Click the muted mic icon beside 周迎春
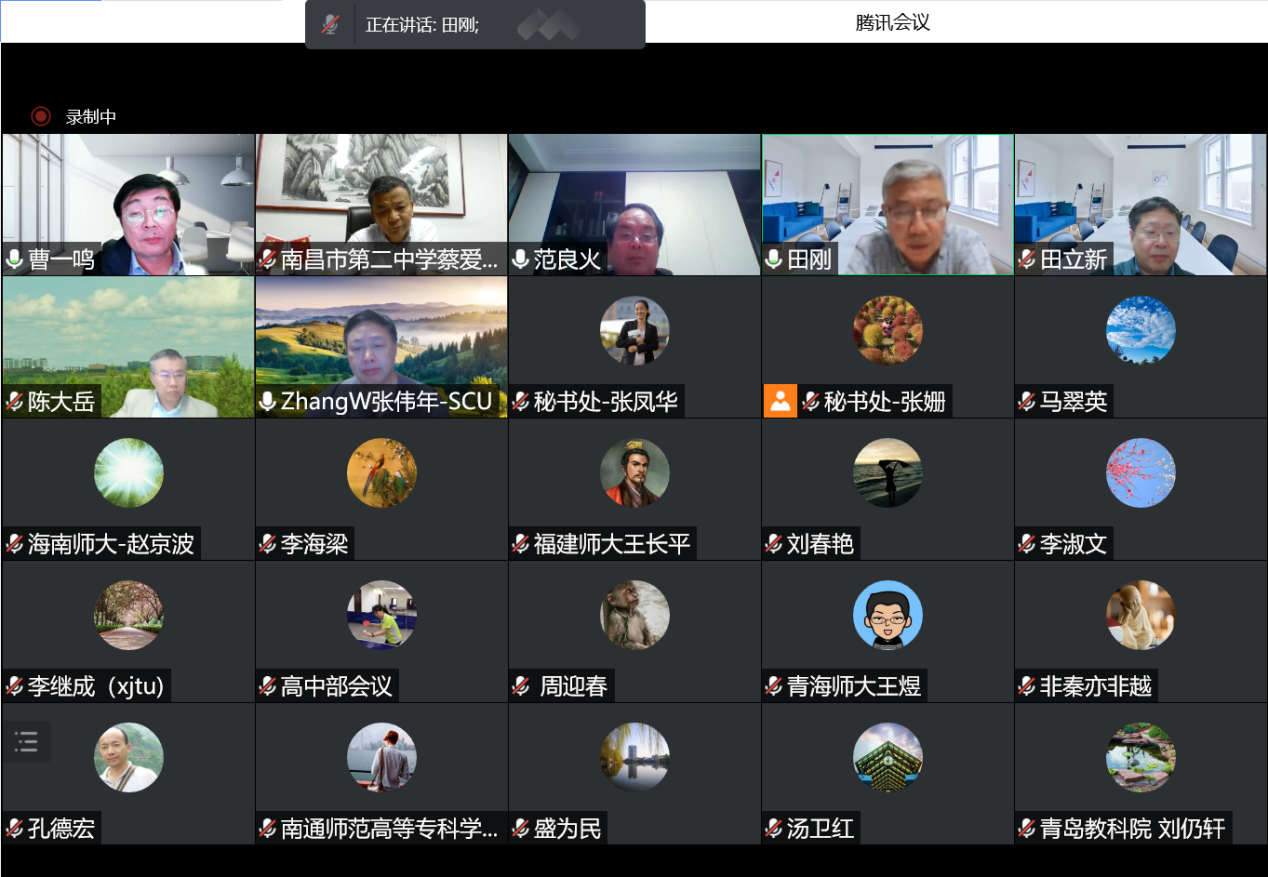The image size is (1268, 877). [x=520, y=686]
